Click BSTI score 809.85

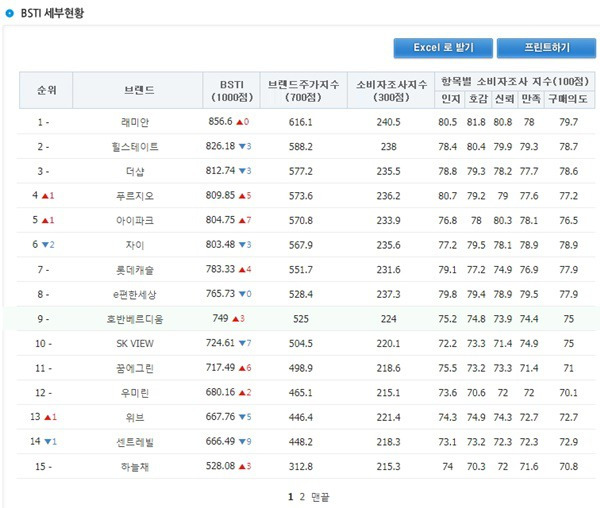click(x=220, y=195)
